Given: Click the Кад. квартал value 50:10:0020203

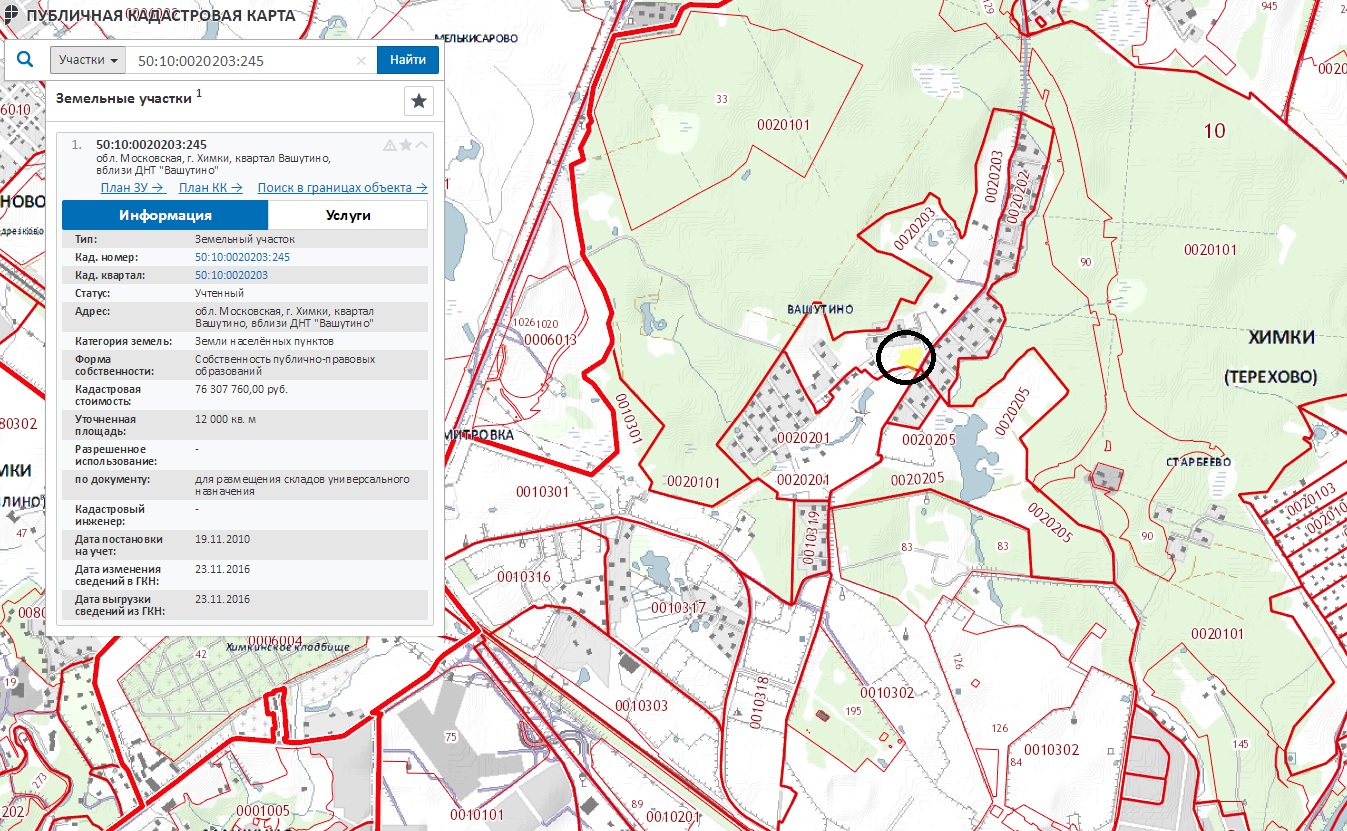Looking at the screenshot, I should [x=231, y=275].
